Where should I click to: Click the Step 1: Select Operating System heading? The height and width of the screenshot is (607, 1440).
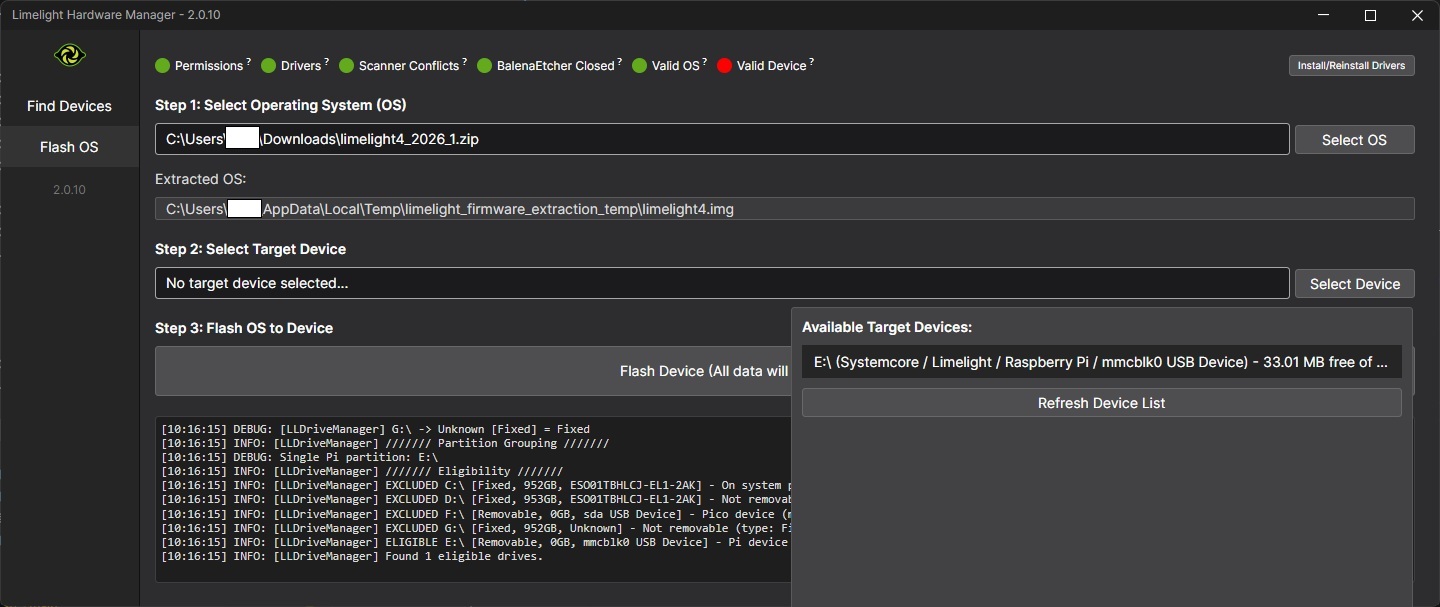(281, 105)
